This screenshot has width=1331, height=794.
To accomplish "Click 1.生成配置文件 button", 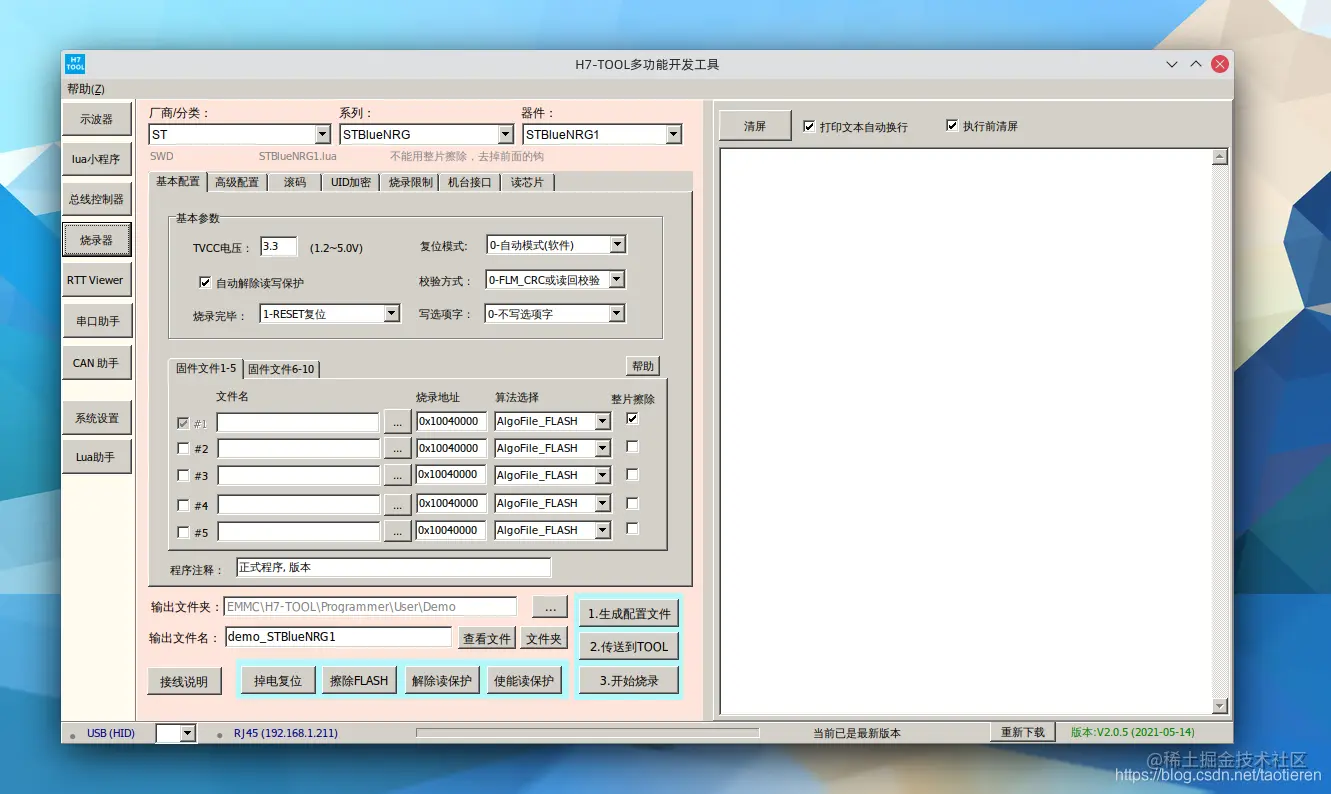I will pos(629,613).
